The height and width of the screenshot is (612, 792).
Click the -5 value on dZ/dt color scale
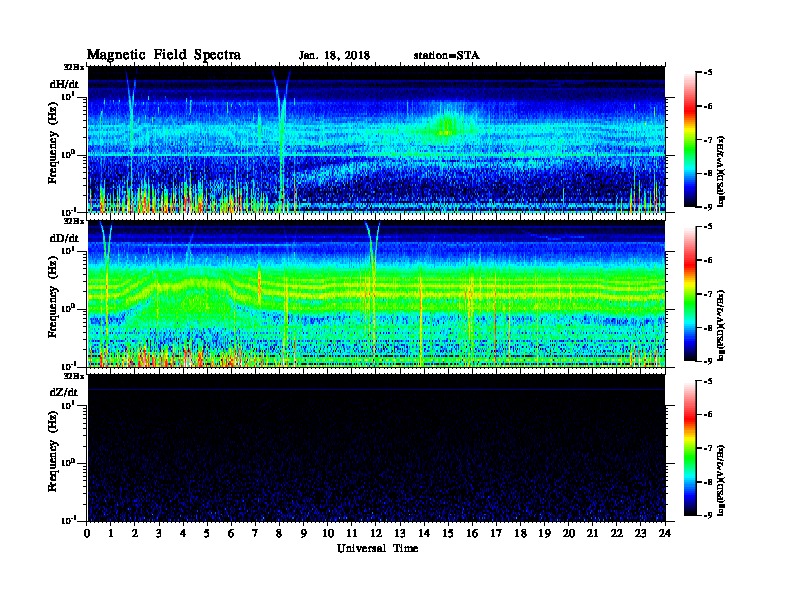(708, 381)
